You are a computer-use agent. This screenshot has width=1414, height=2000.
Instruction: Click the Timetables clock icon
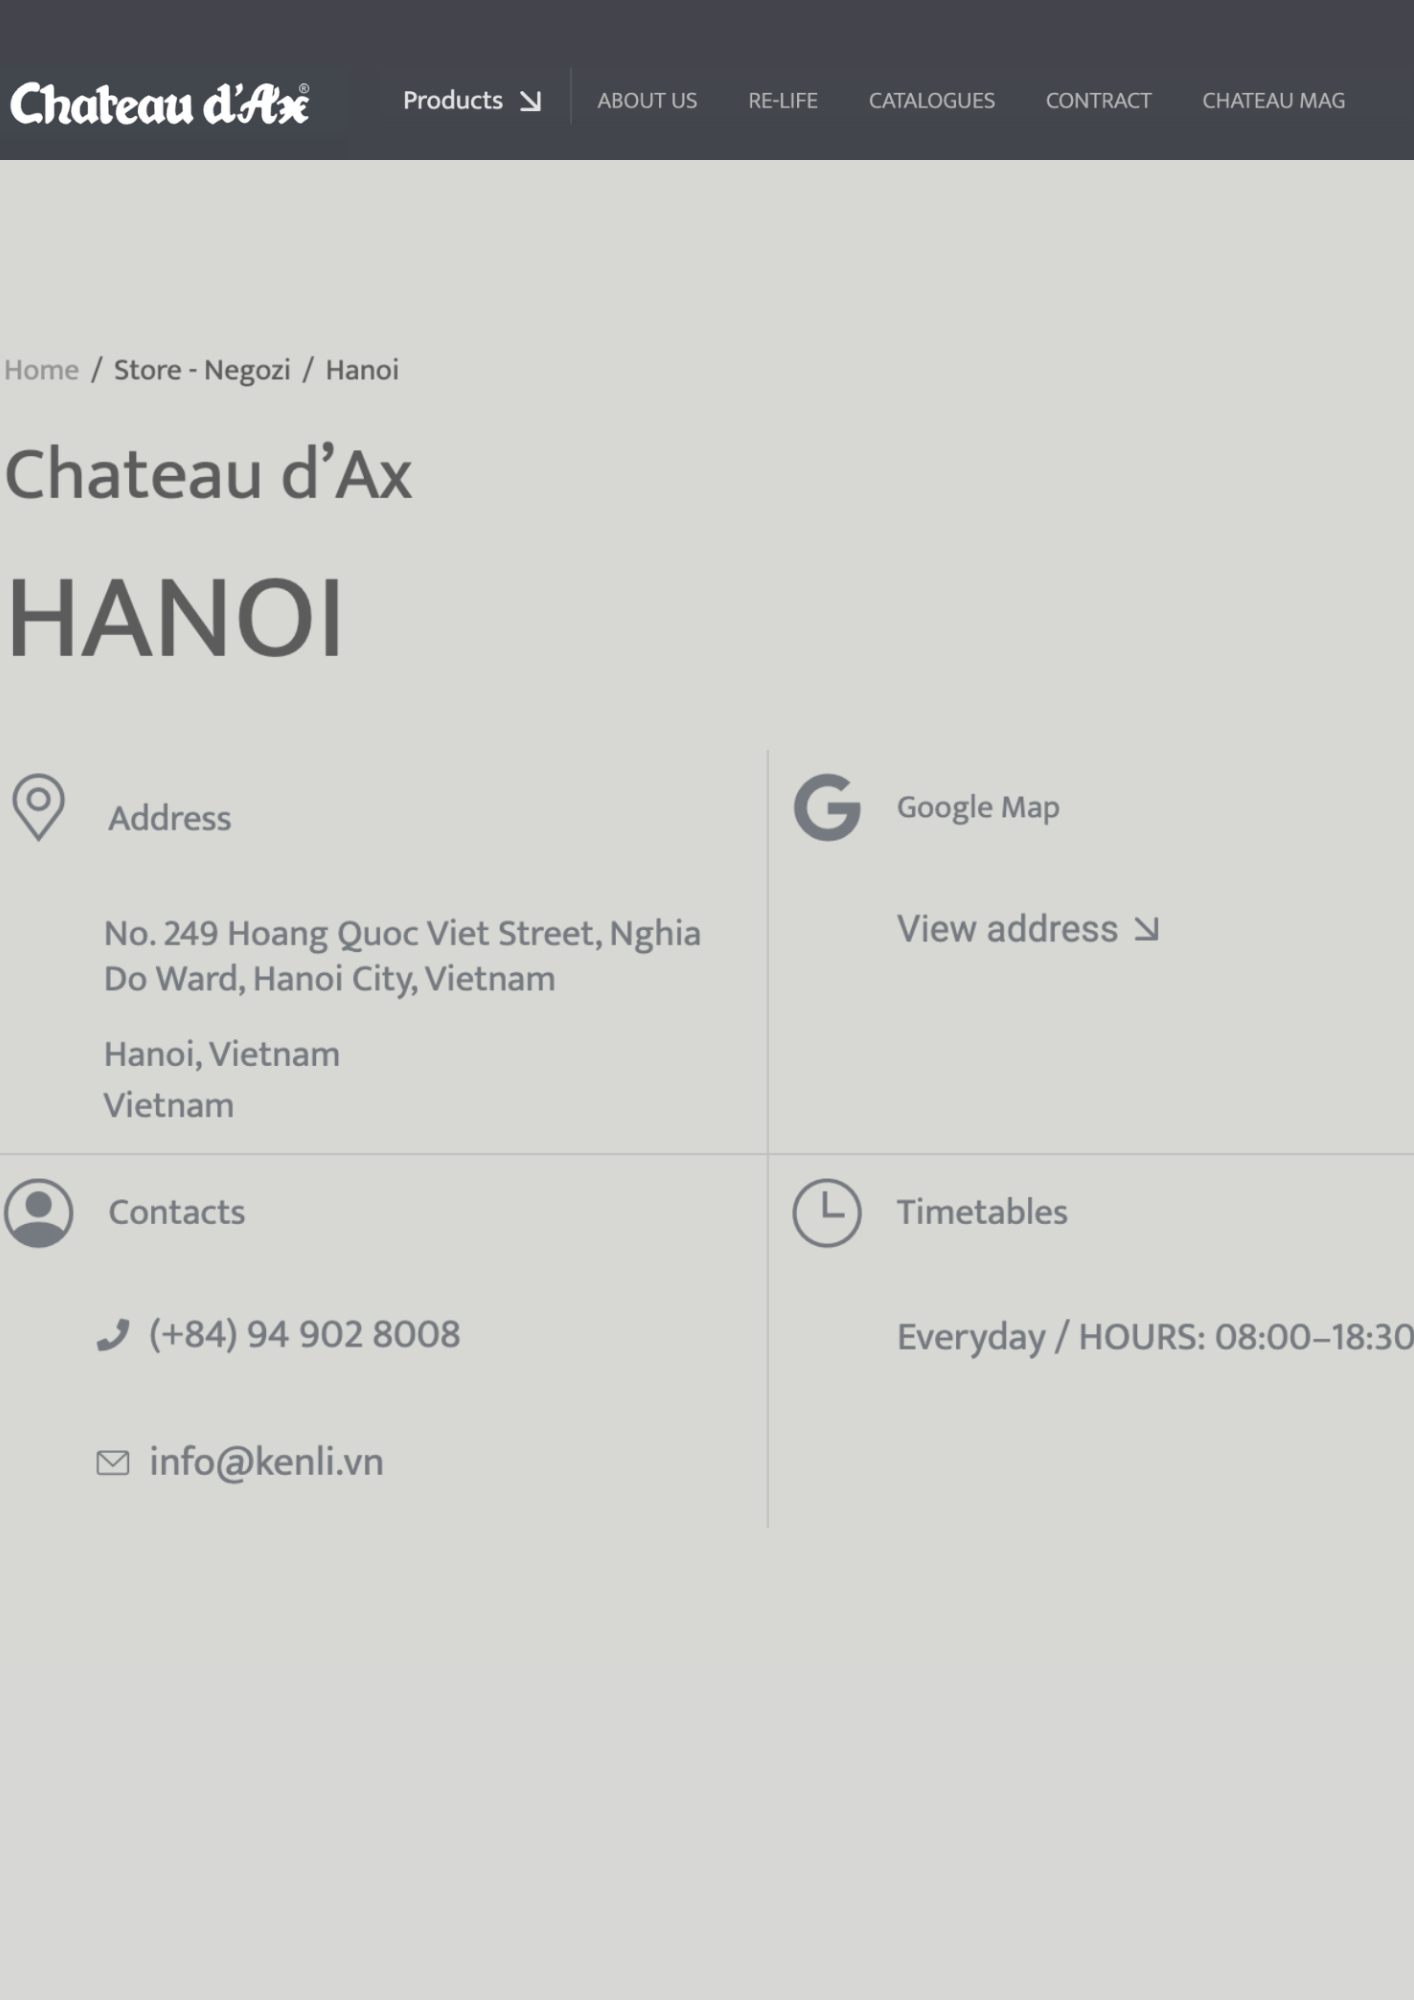[x=827, y=1213]
